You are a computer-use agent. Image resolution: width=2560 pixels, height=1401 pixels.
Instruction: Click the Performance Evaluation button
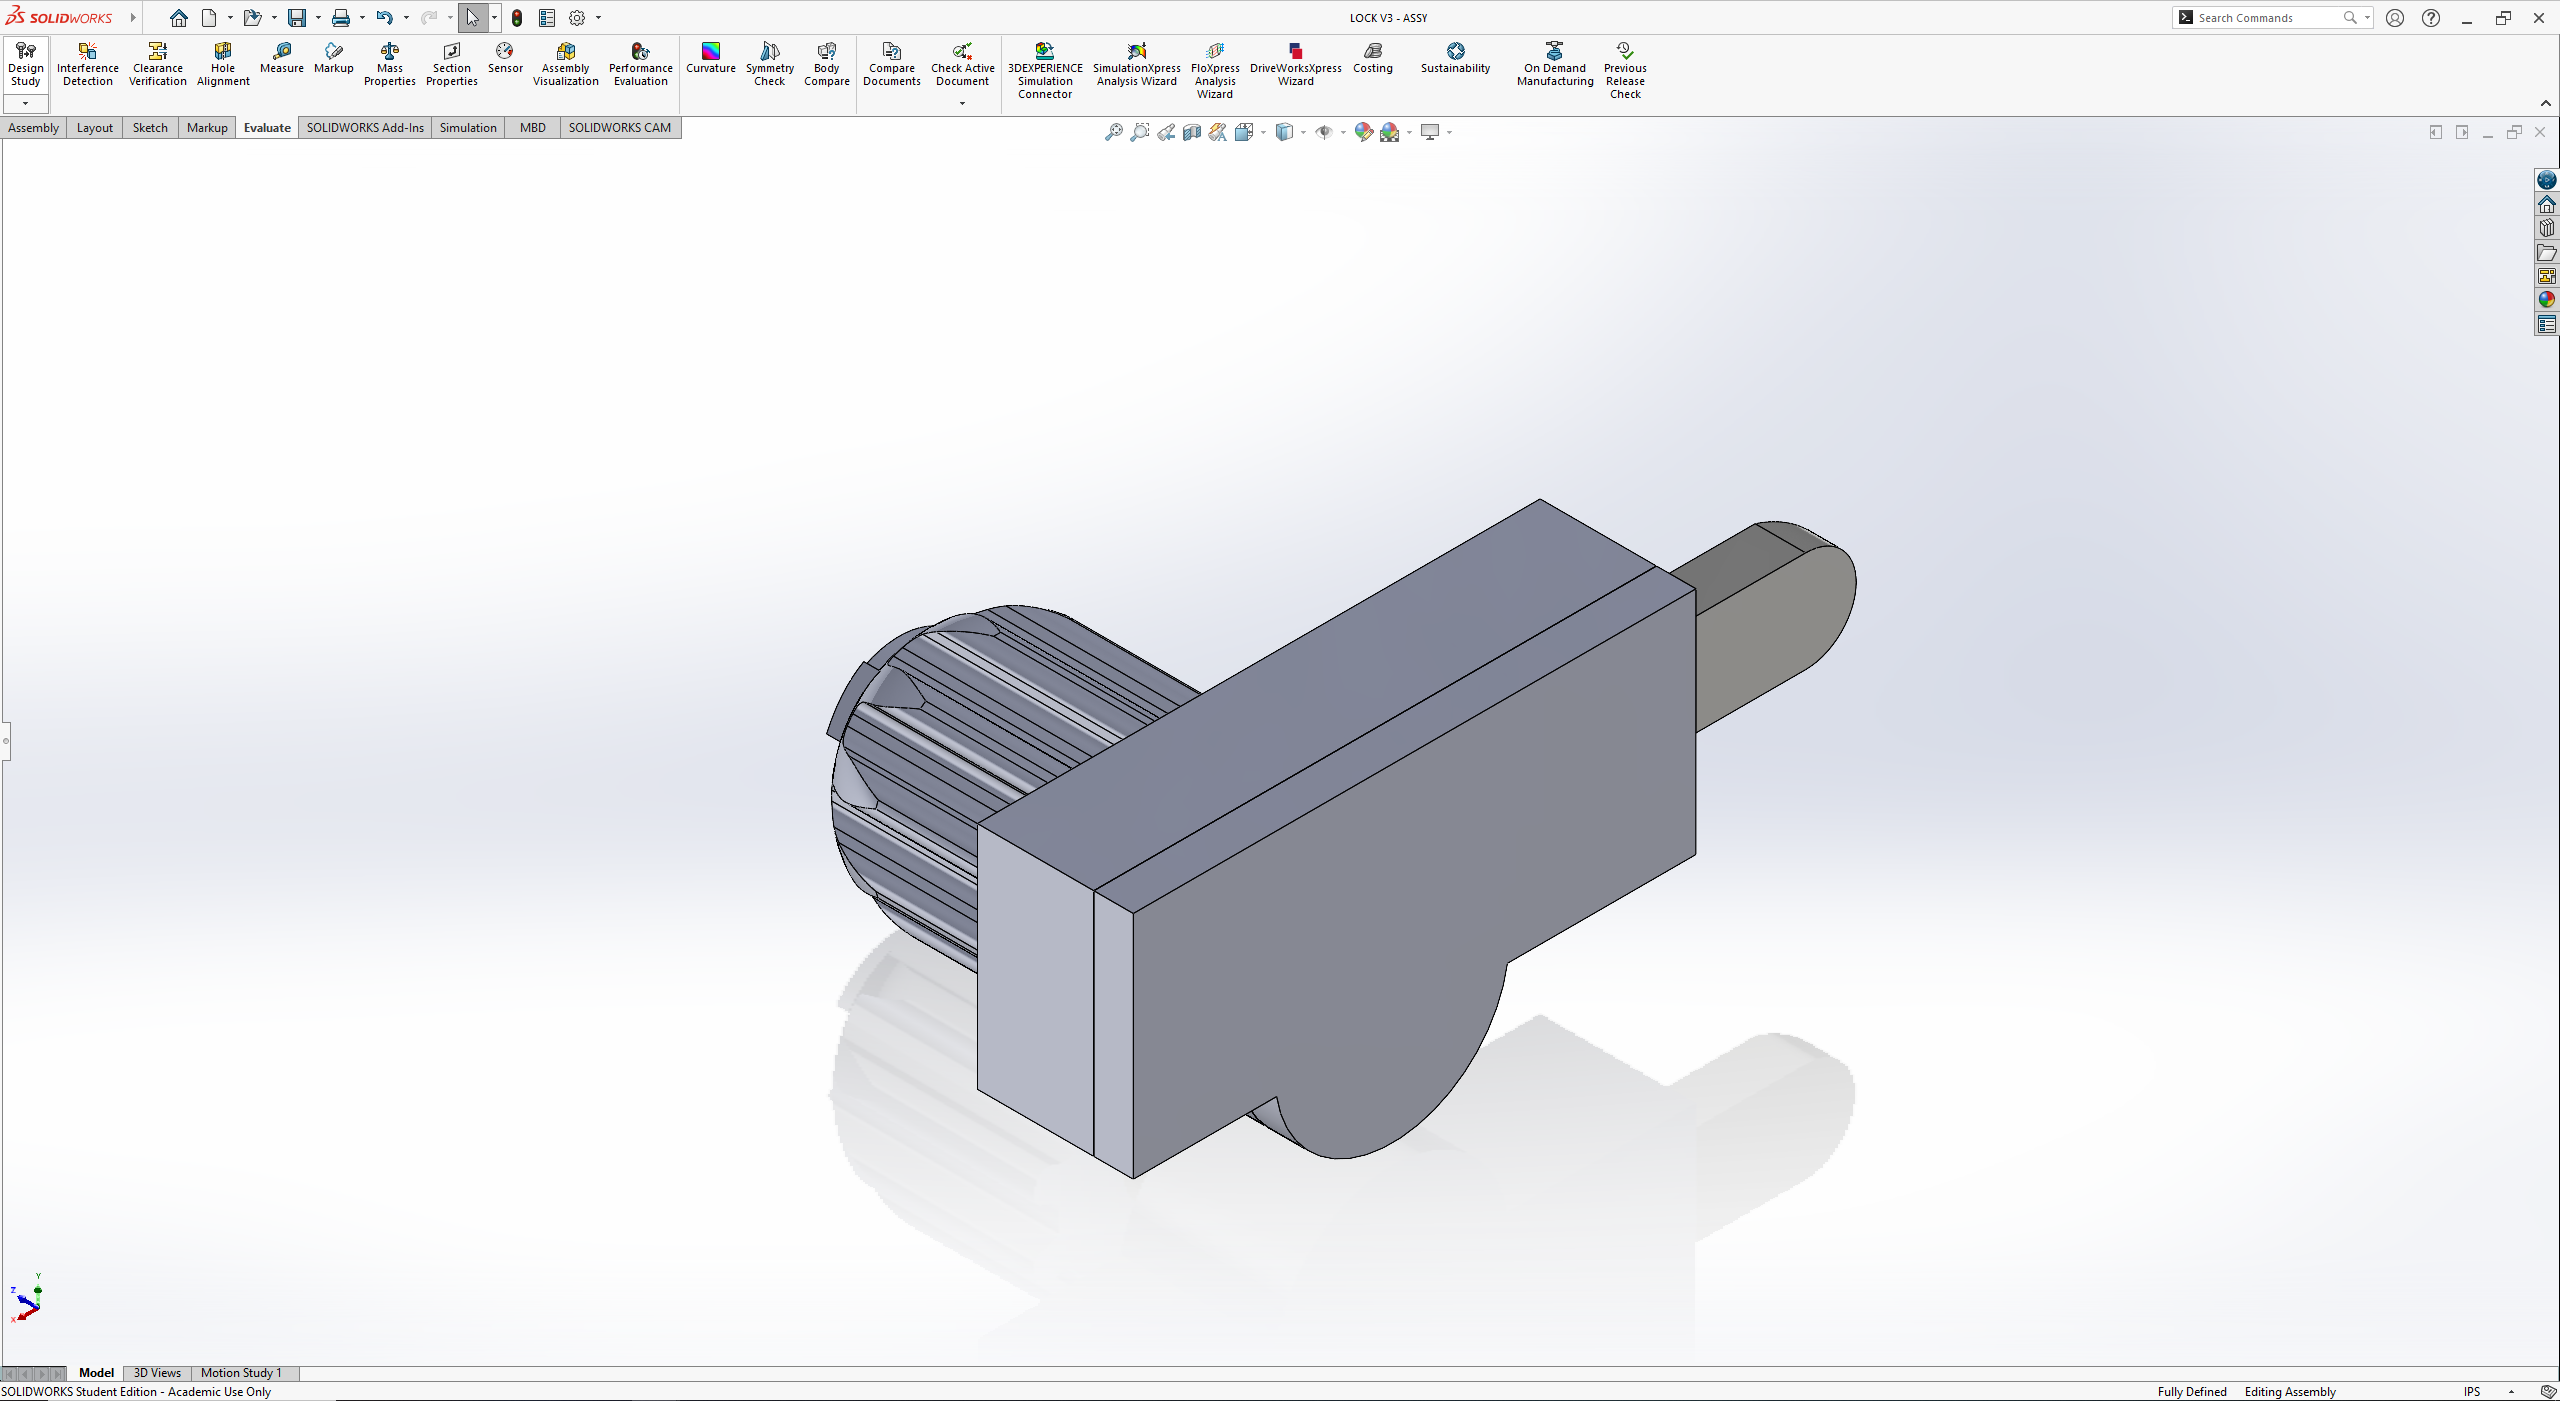(640, 64)
